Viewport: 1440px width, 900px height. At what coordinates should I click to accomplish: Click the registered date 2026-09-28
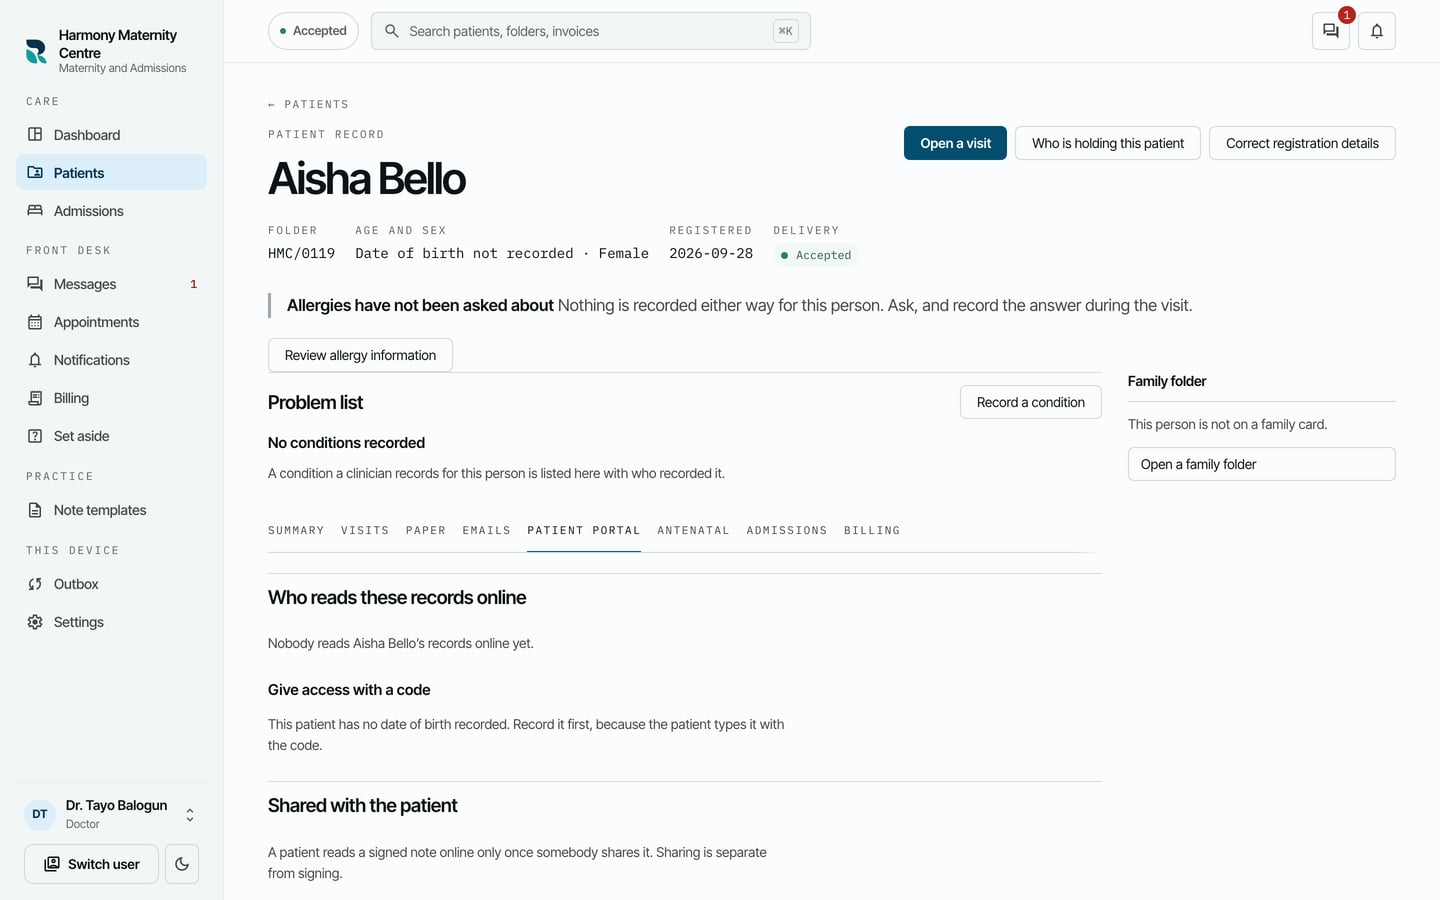711,254
